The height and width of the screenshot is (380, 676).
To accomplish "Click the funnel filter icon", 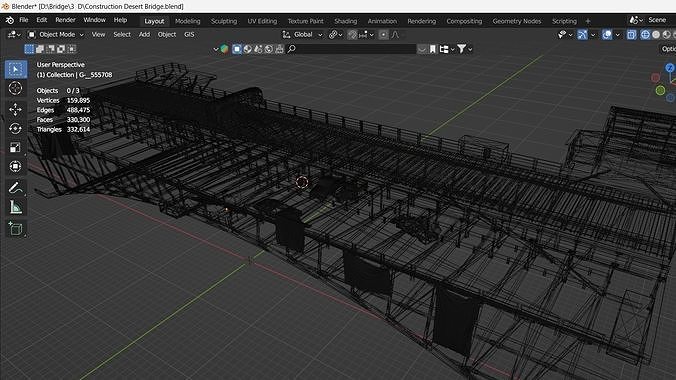I will [x=462, y=49].
